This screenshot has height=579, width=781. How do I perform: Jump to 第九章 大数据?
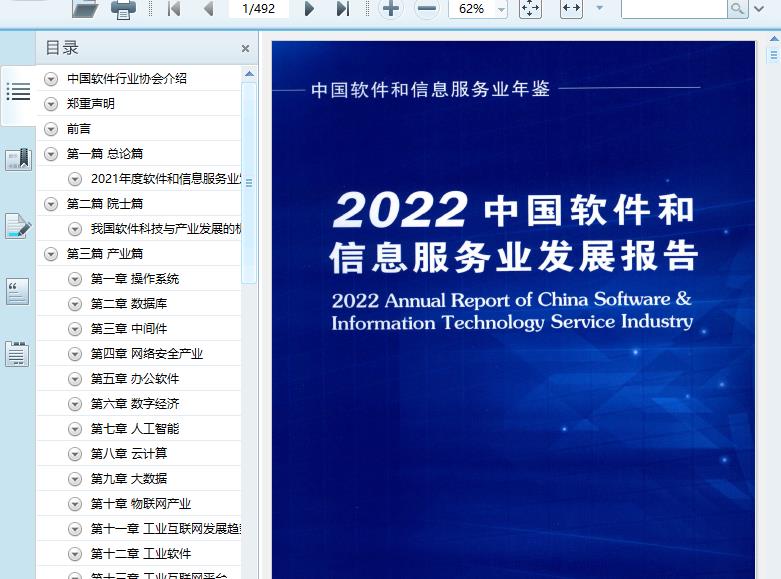click(x=129, y=479)
